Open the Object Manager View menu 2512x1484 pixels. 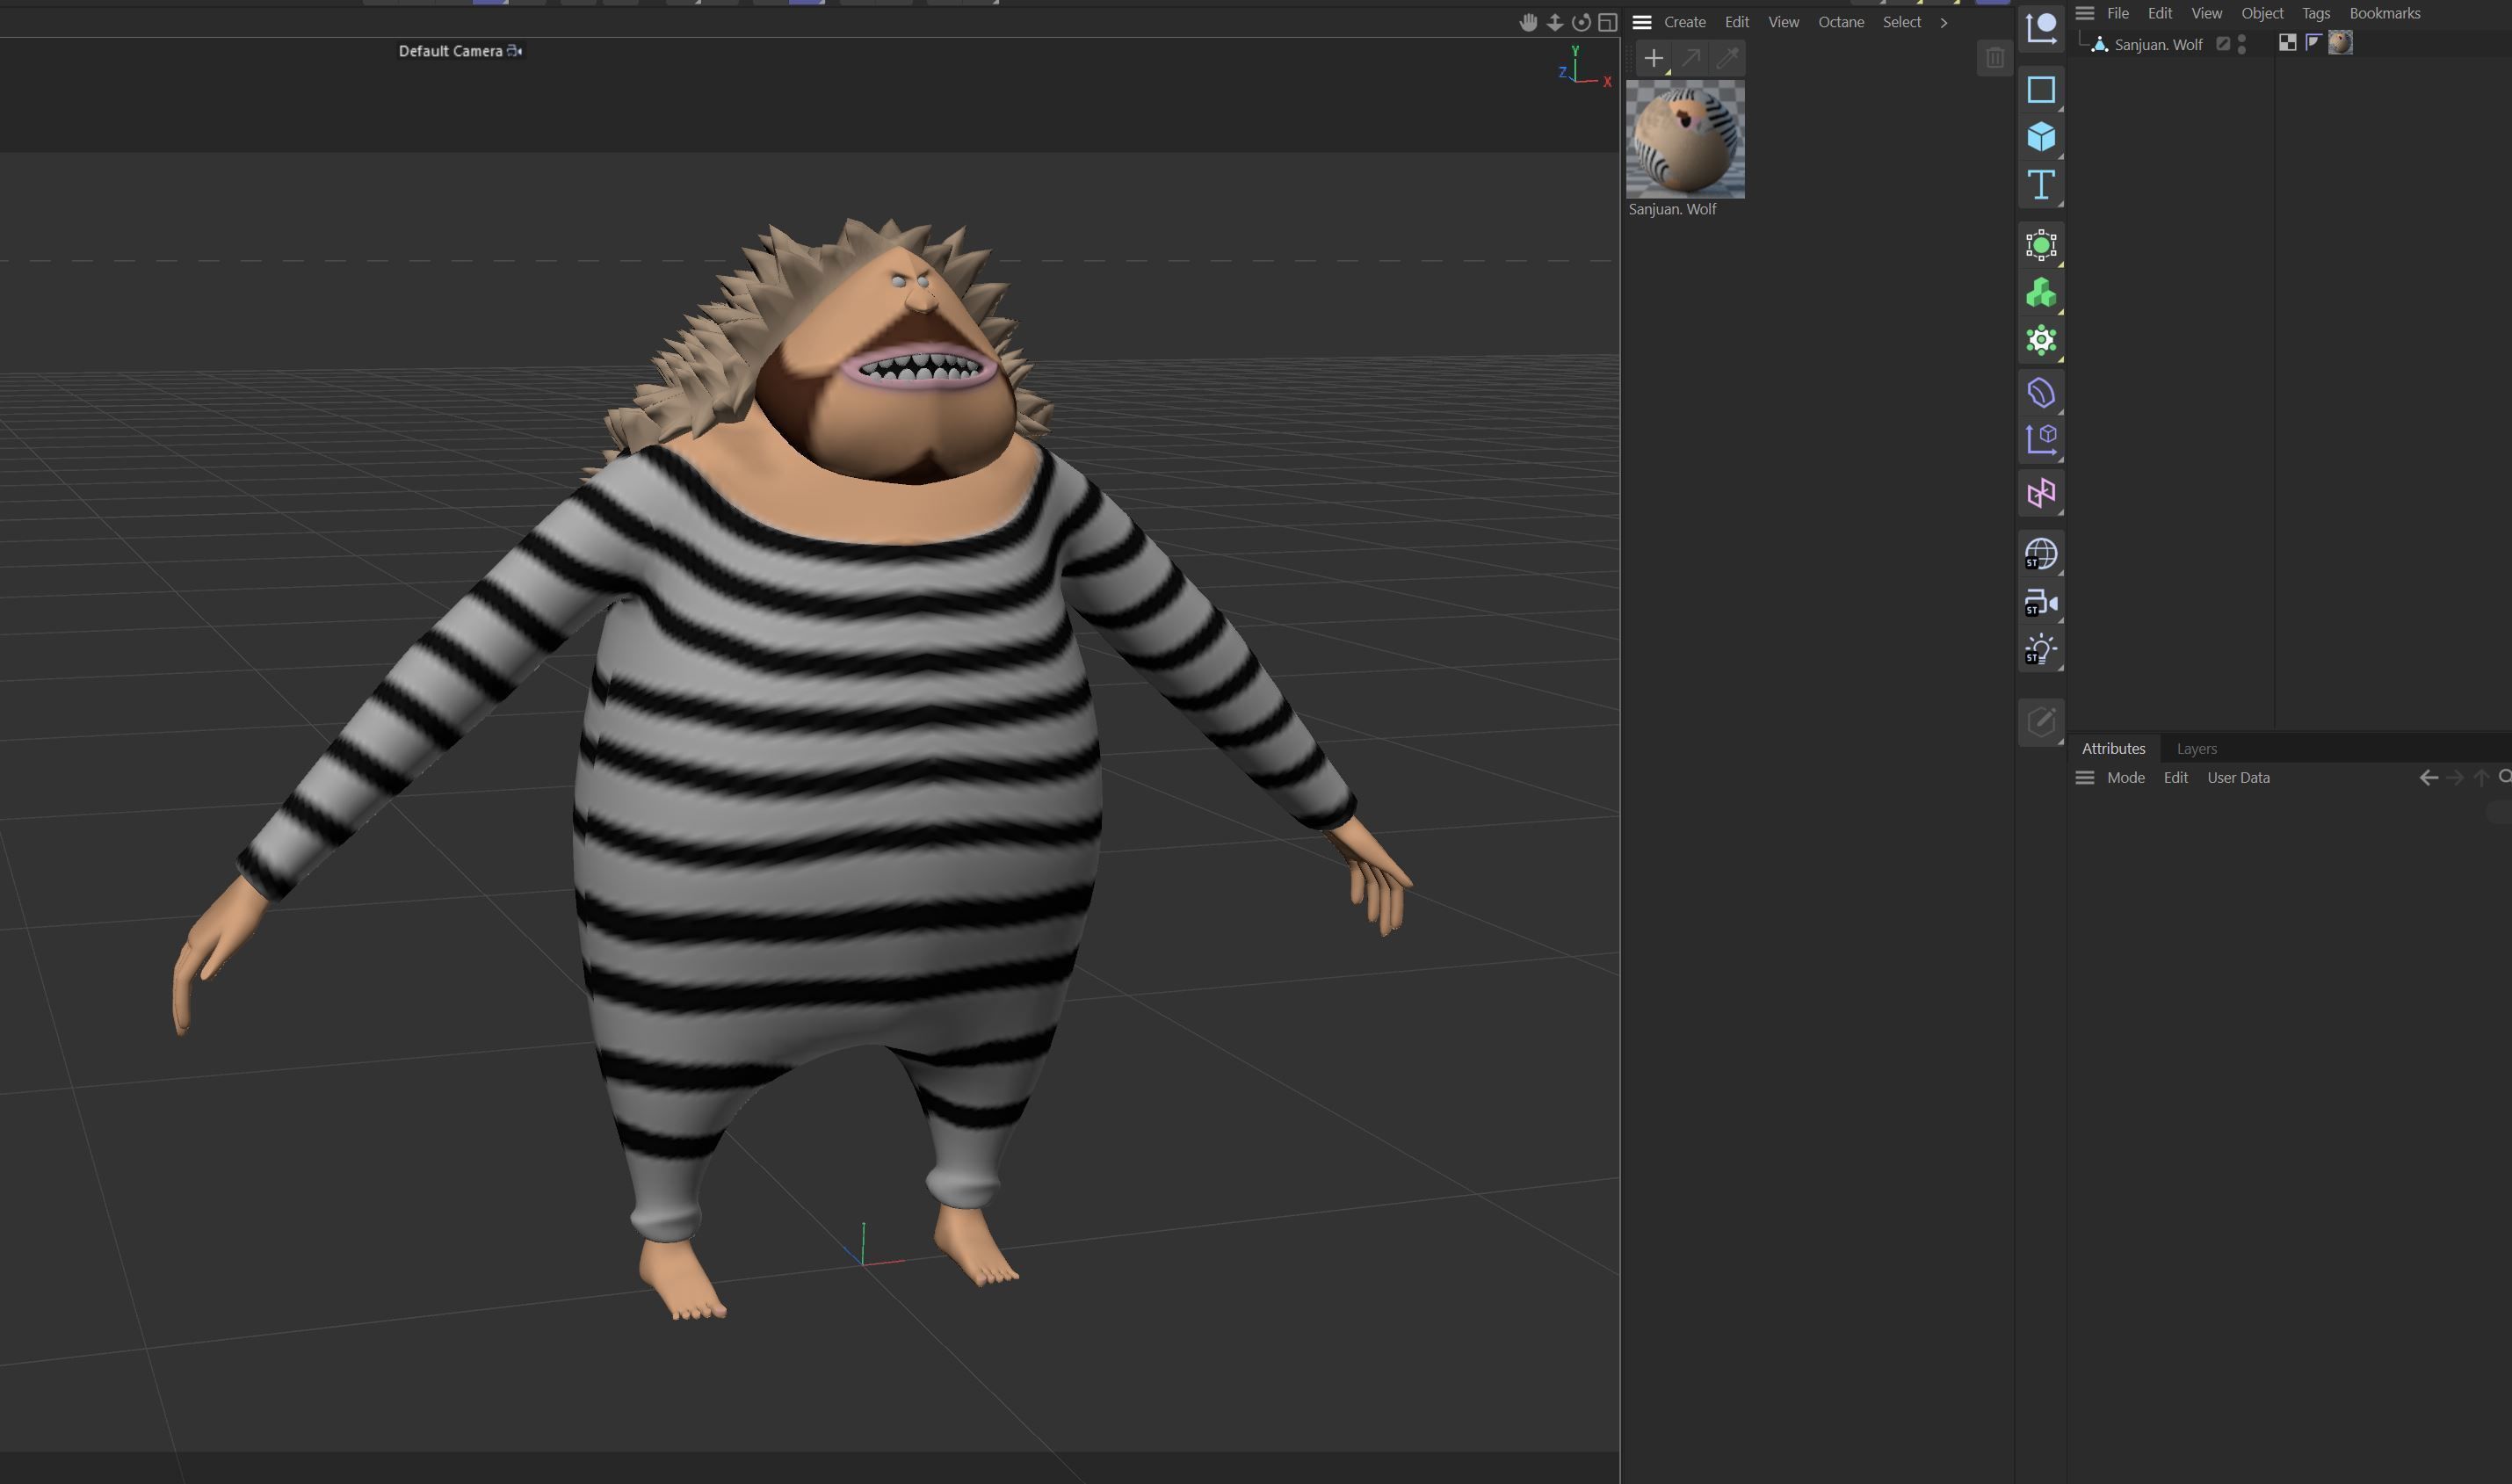[x=2206, y=13]
